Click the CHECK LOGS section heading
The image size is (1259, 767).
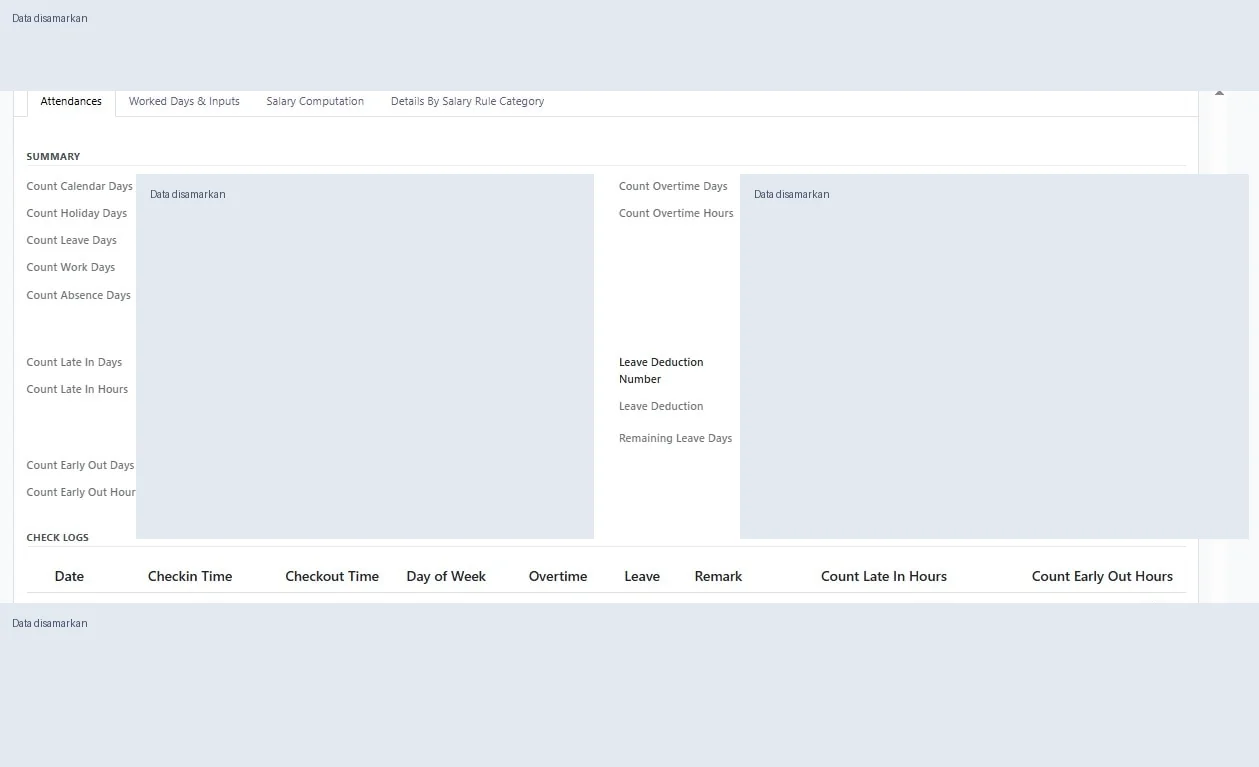coord(57,538)
